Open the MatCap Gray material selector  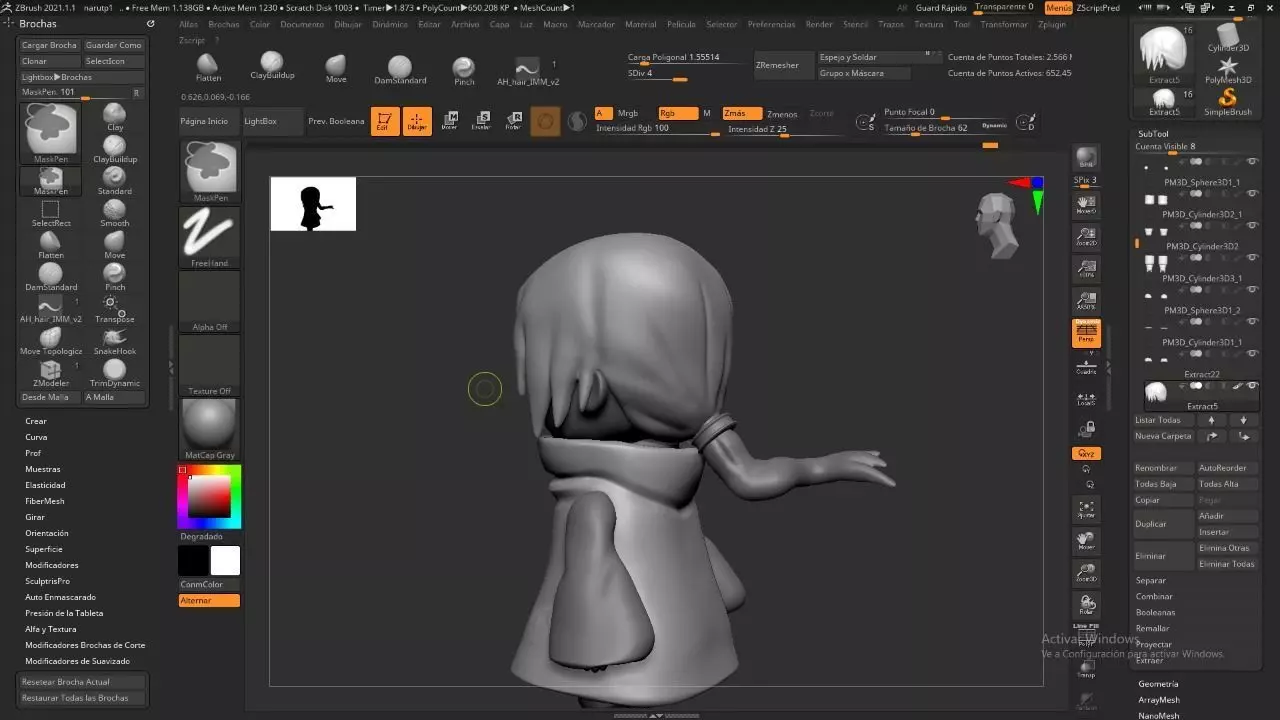tap(210, 429)
